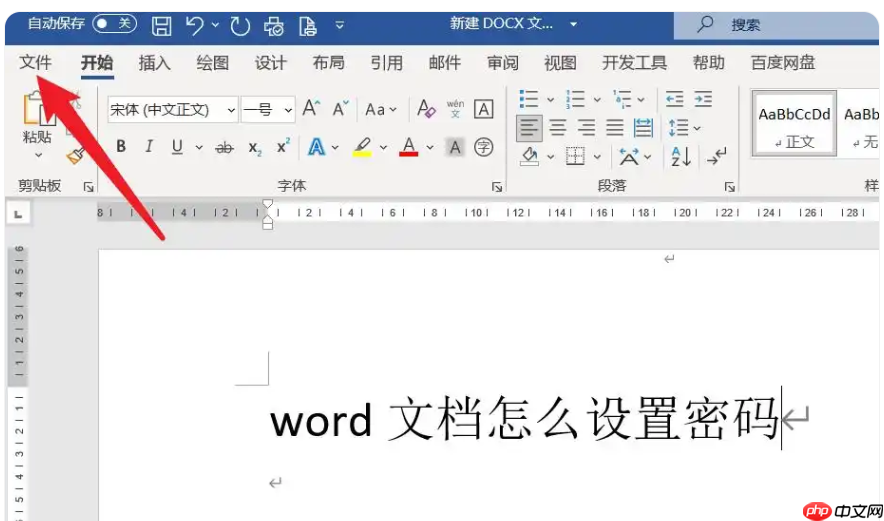The height and width of the screenshot is (521, 884).
Task: Click the Center alignment icon
Action: pos(558,129)
